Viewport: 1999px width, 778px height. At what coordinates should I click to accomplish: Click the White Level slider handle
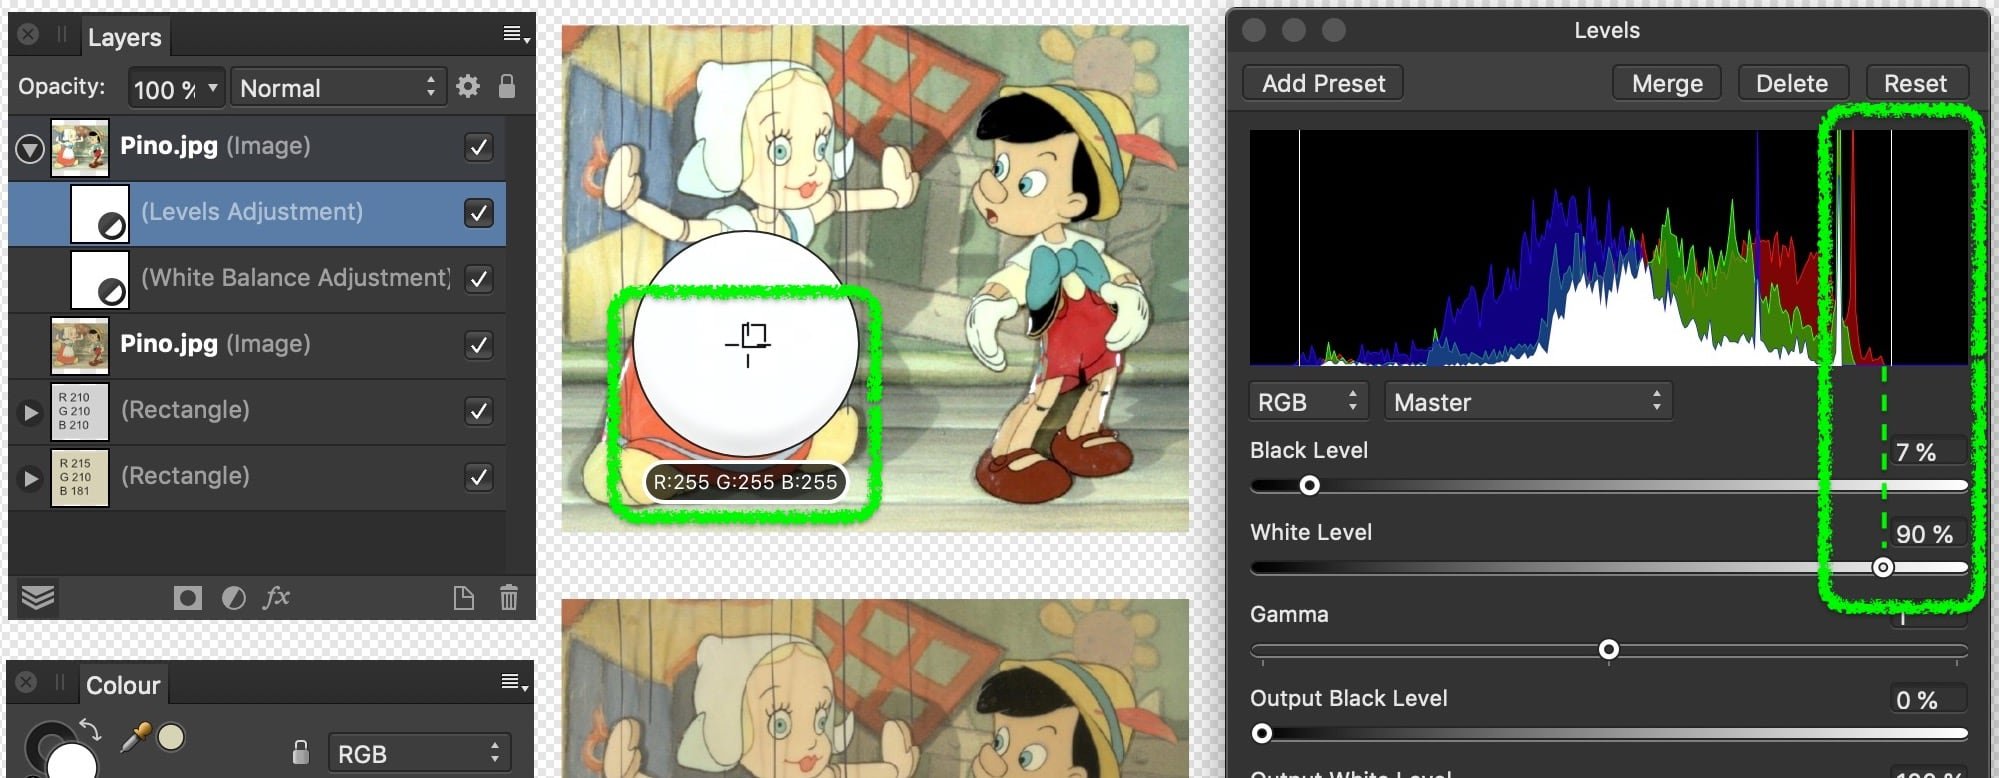pos(1883,567)
